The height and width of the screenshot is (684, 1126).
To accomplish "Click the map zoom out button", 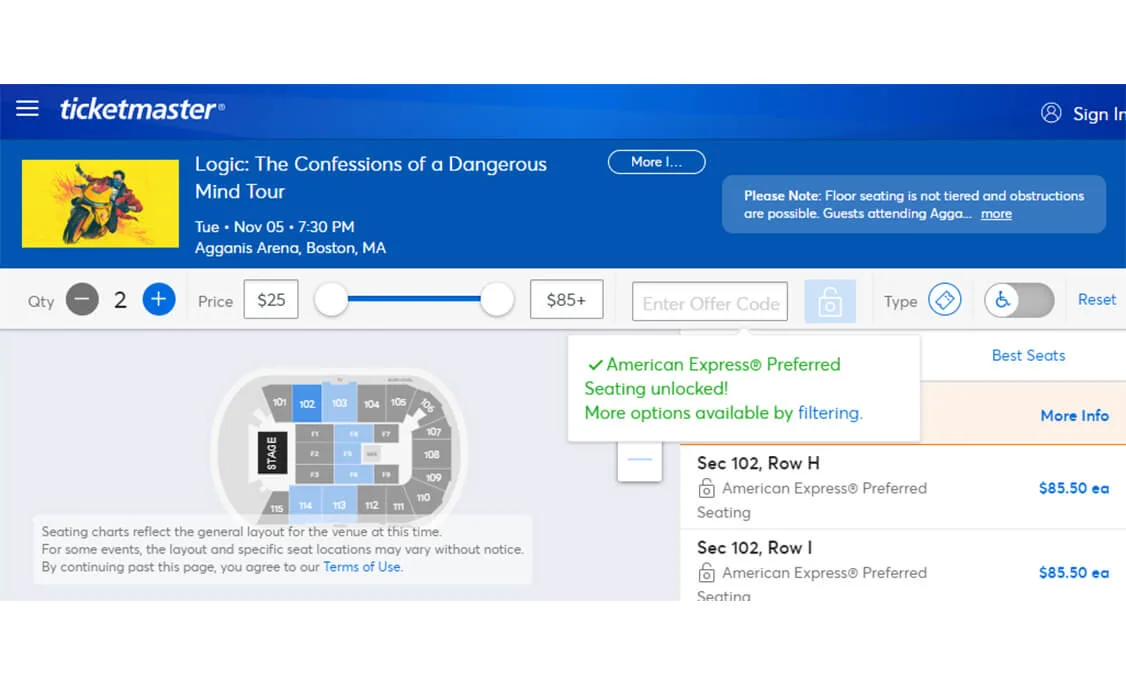I will click(x=639, y=460).
